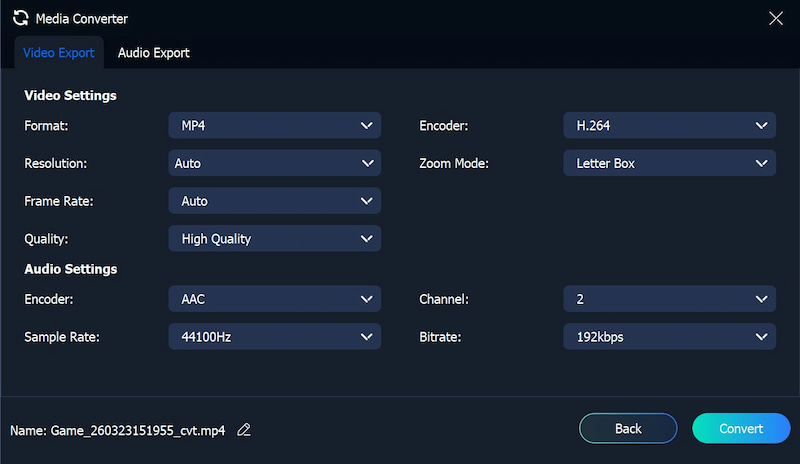Expand the H.264 video Encoder dropdown
Viewport: 800px width, 464px height.
pyautogui.click(x=669, y=126)
